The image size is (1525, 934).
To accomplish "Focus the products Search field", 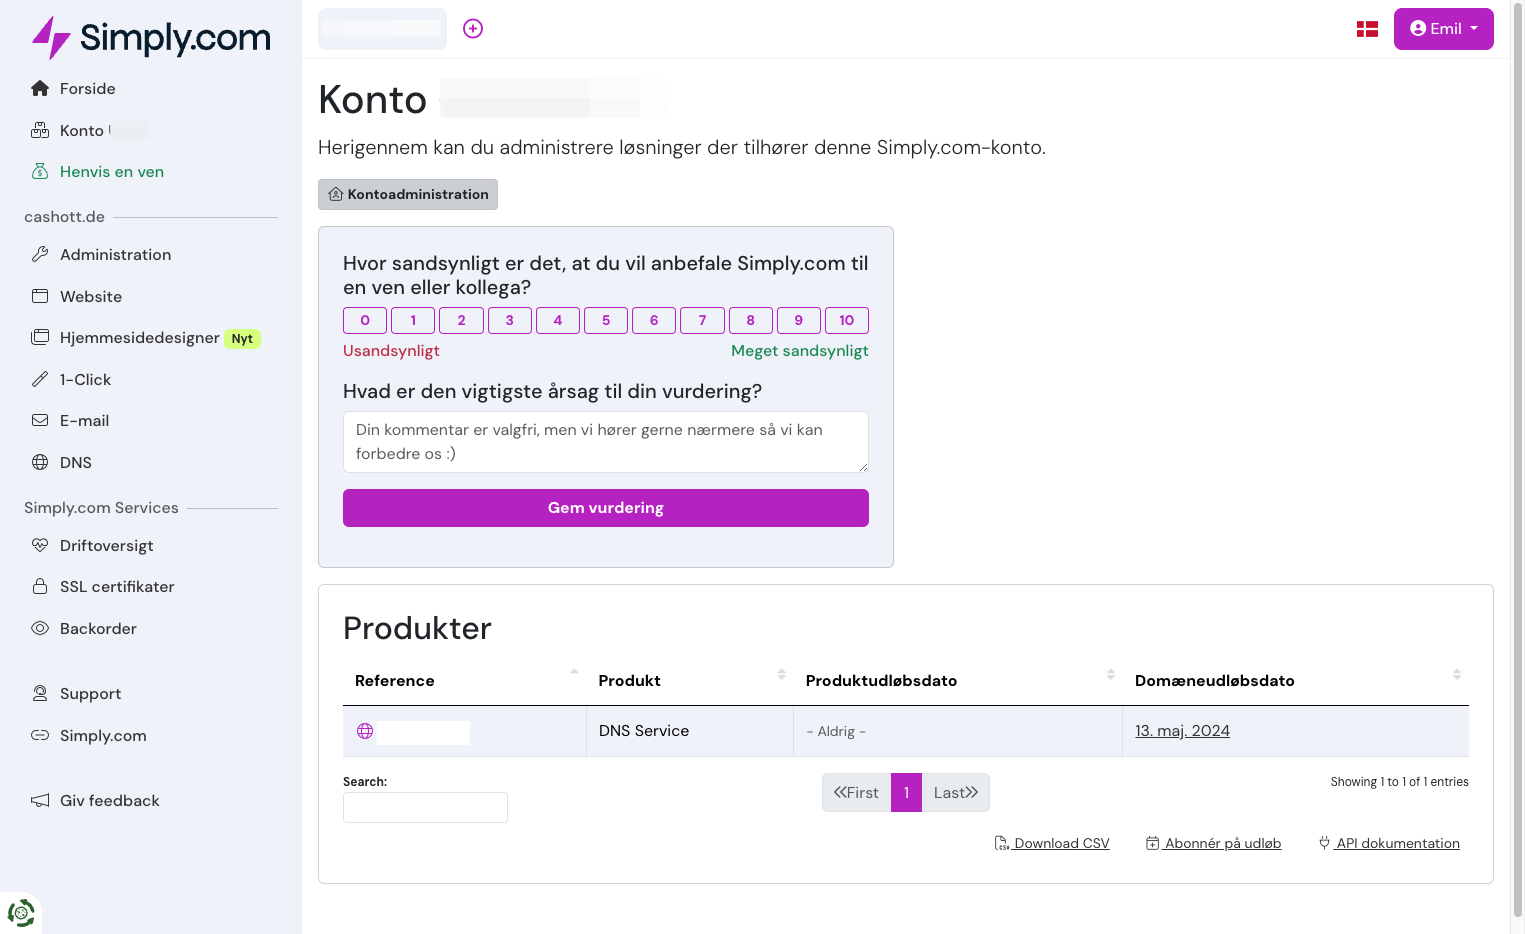I will click(425, 808).
